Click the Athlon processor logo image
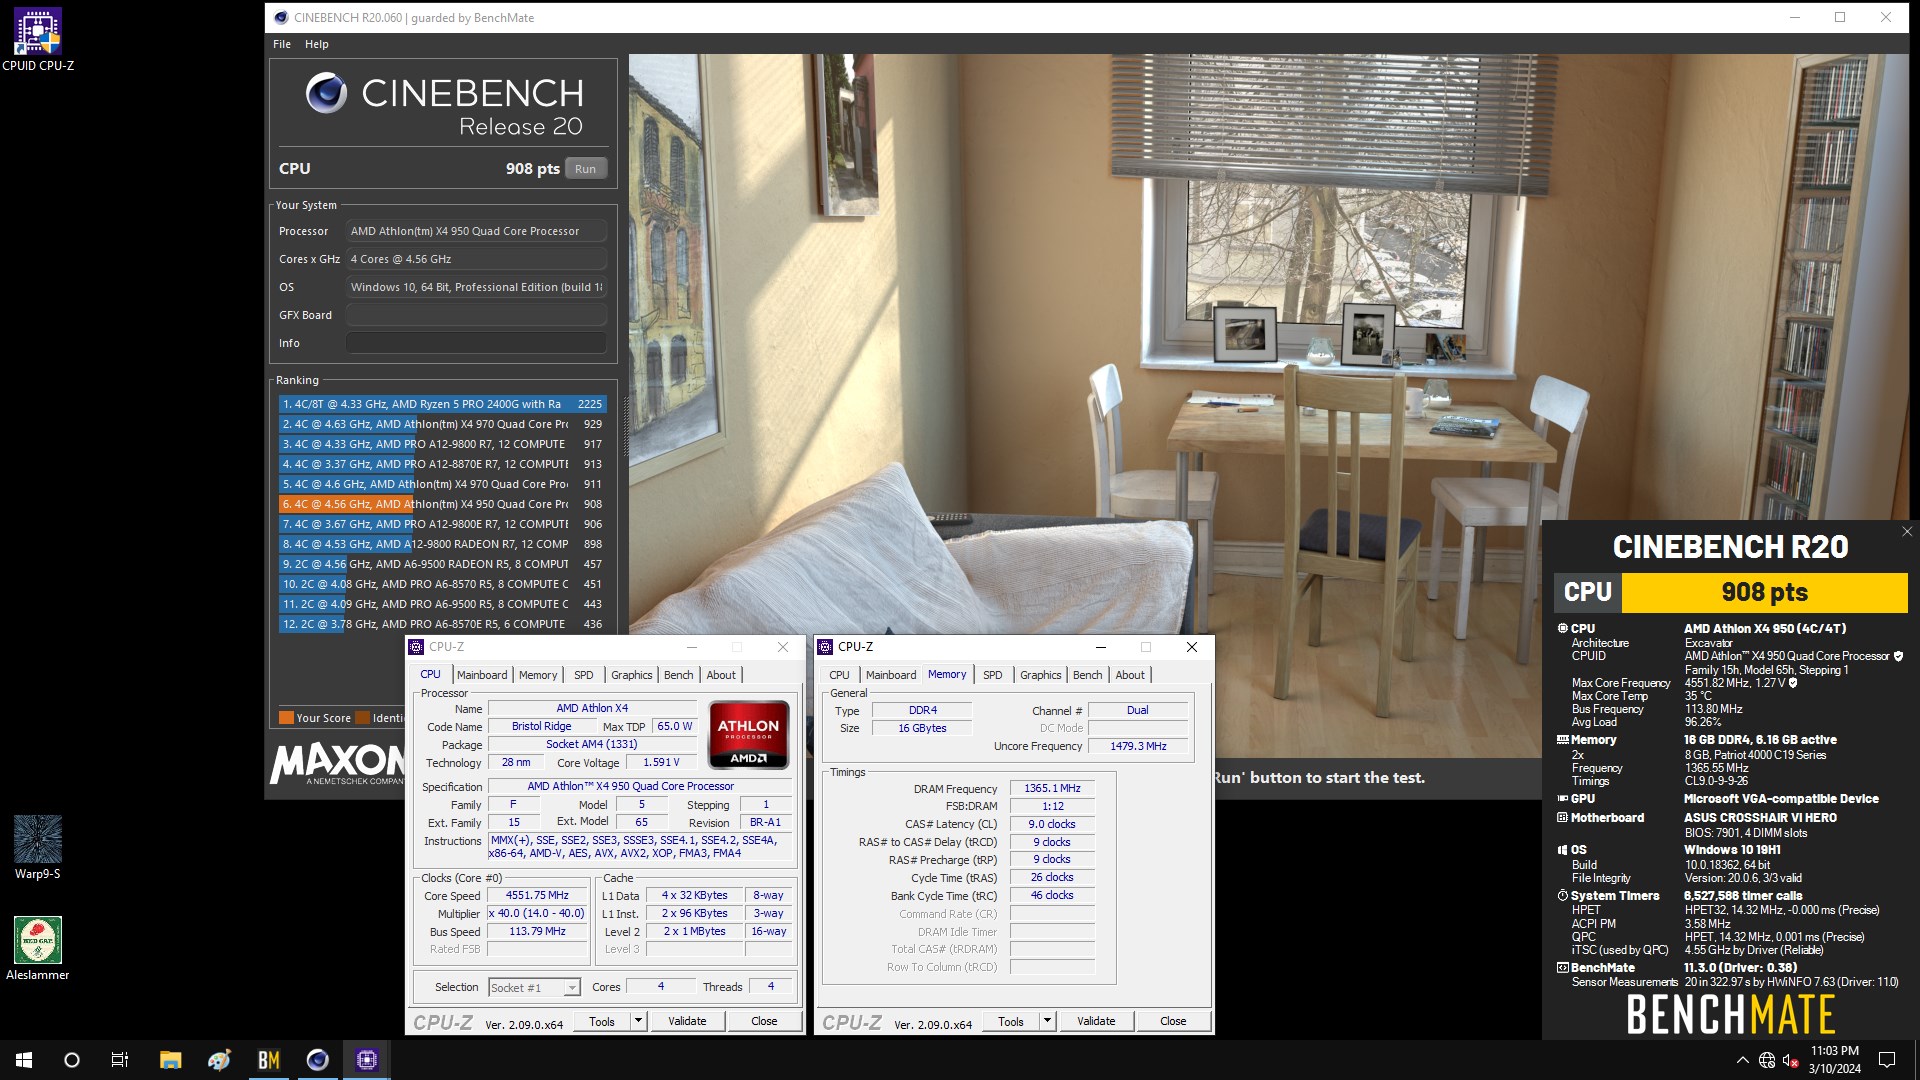The height and width of the screenshot is (1080, 1920). click(x=748, y=734)
